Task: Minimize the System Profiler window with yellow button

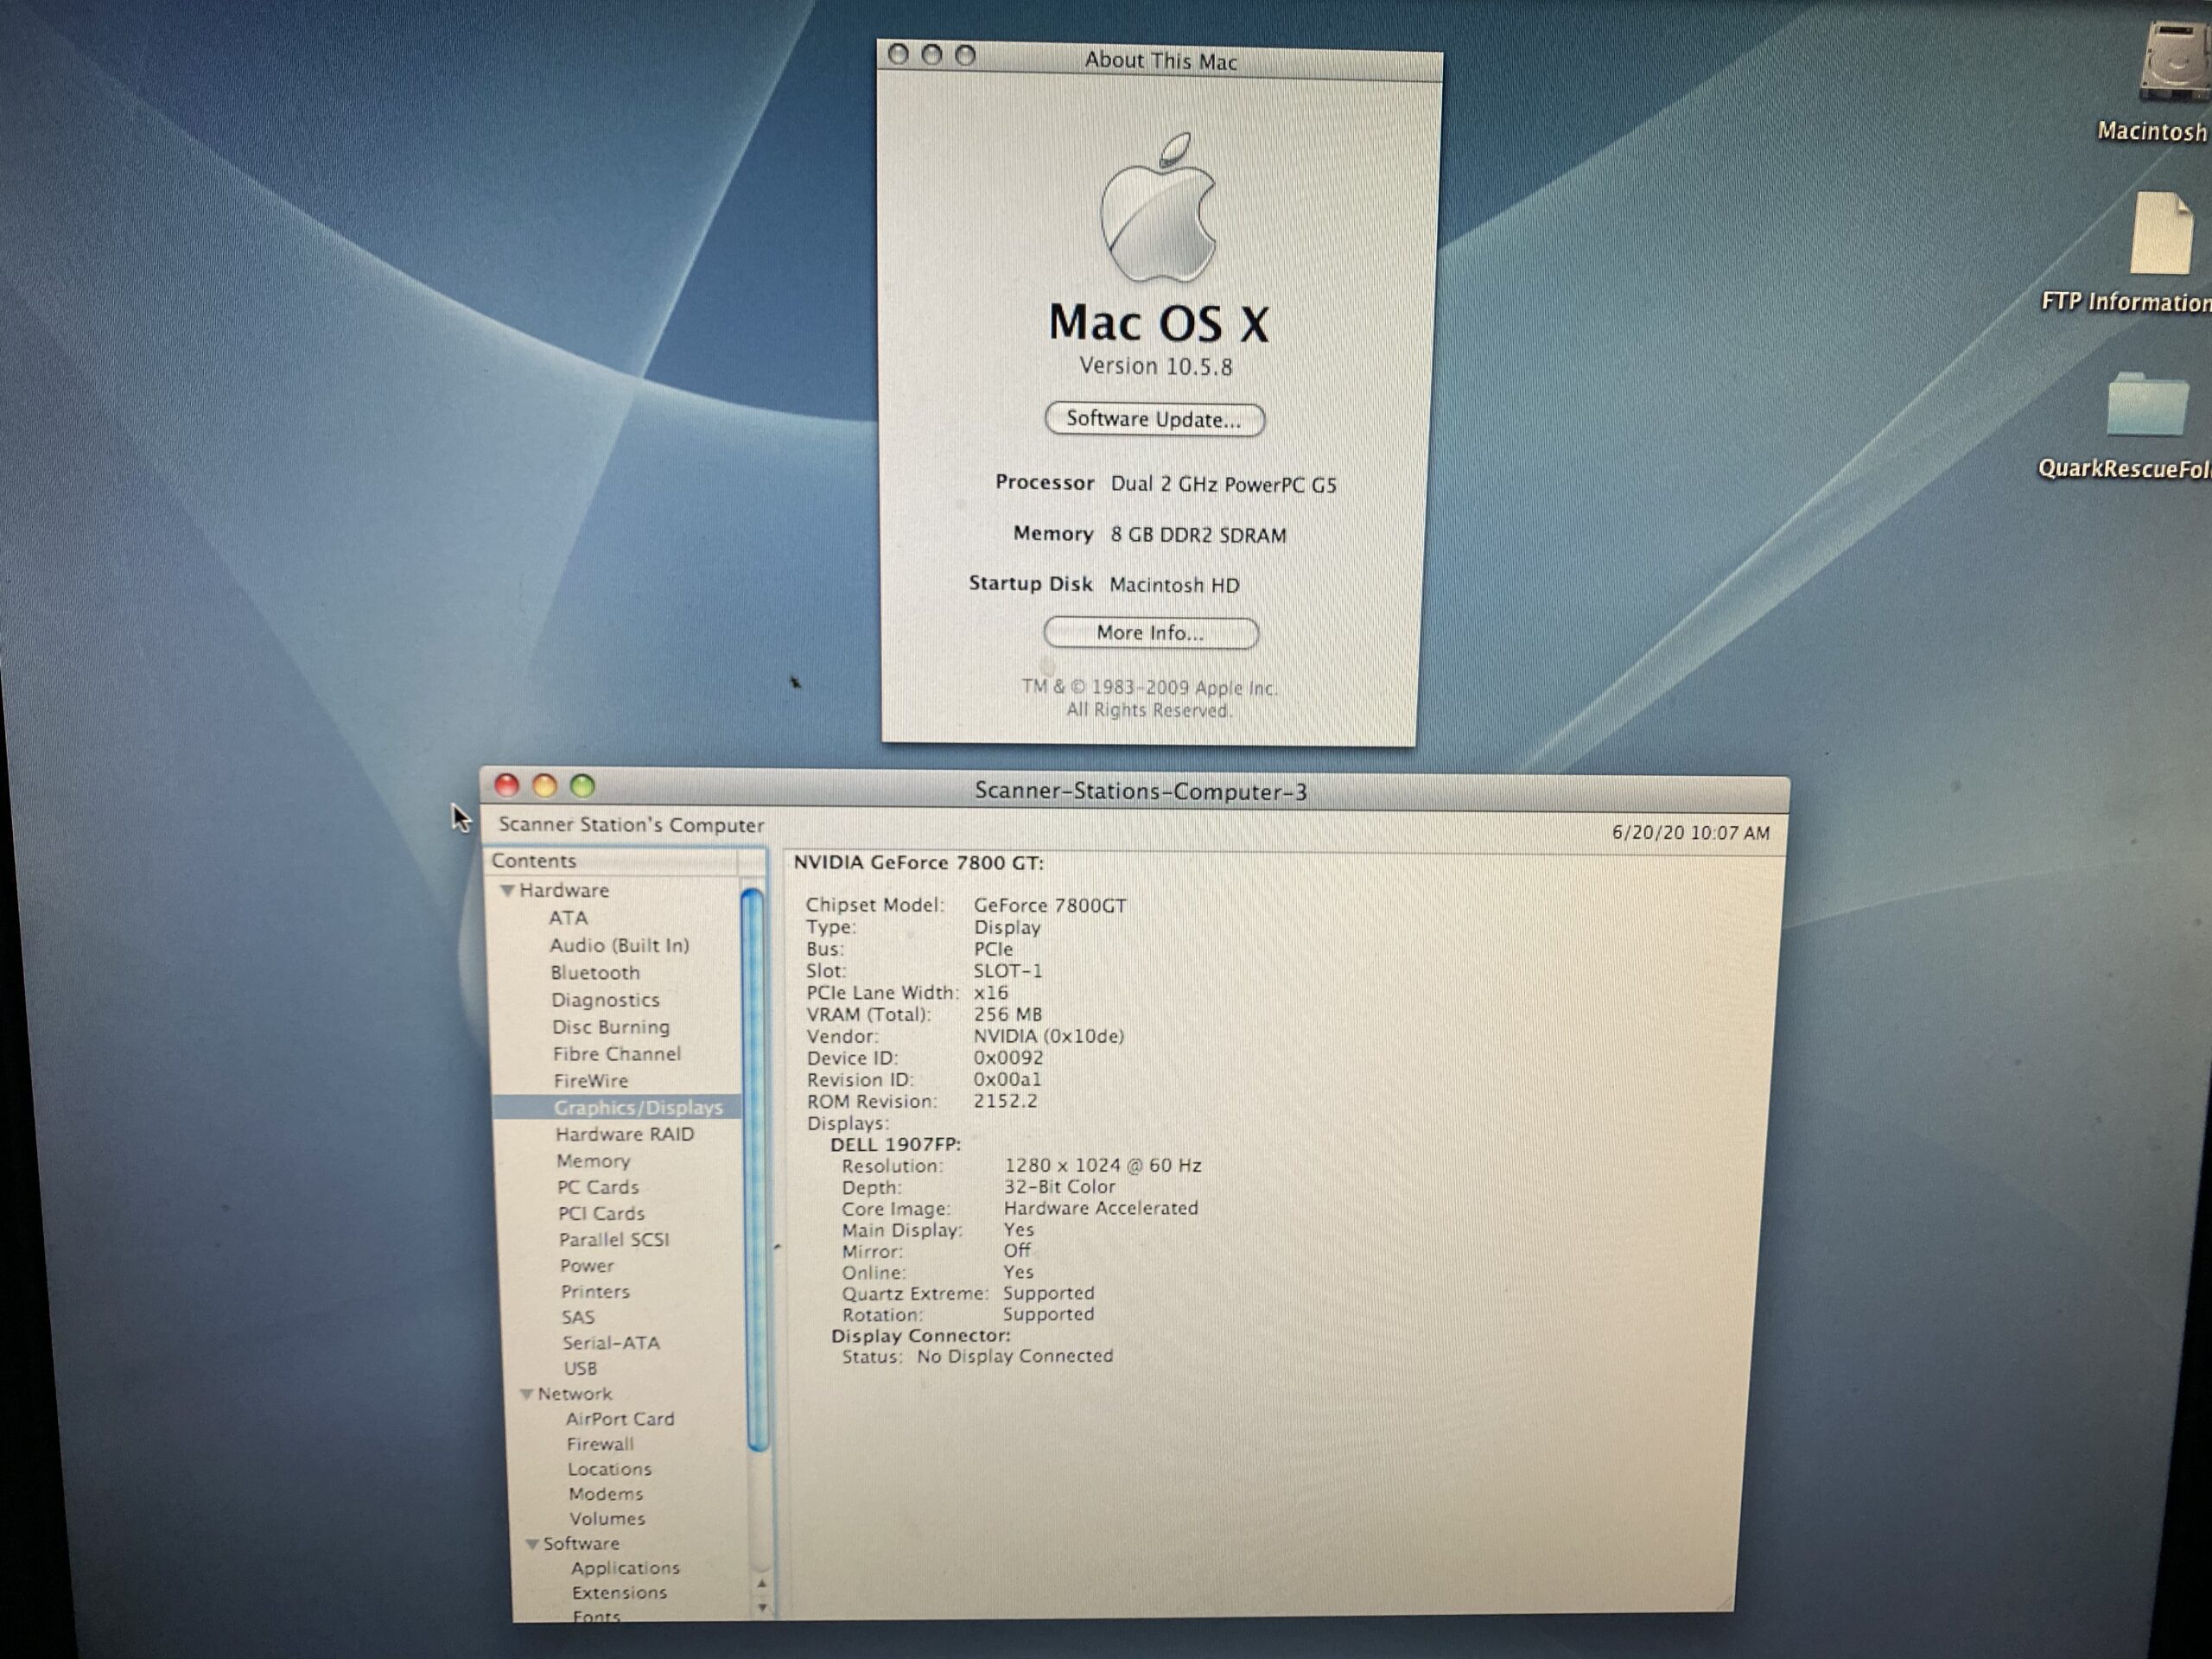Action: point(544,786)
